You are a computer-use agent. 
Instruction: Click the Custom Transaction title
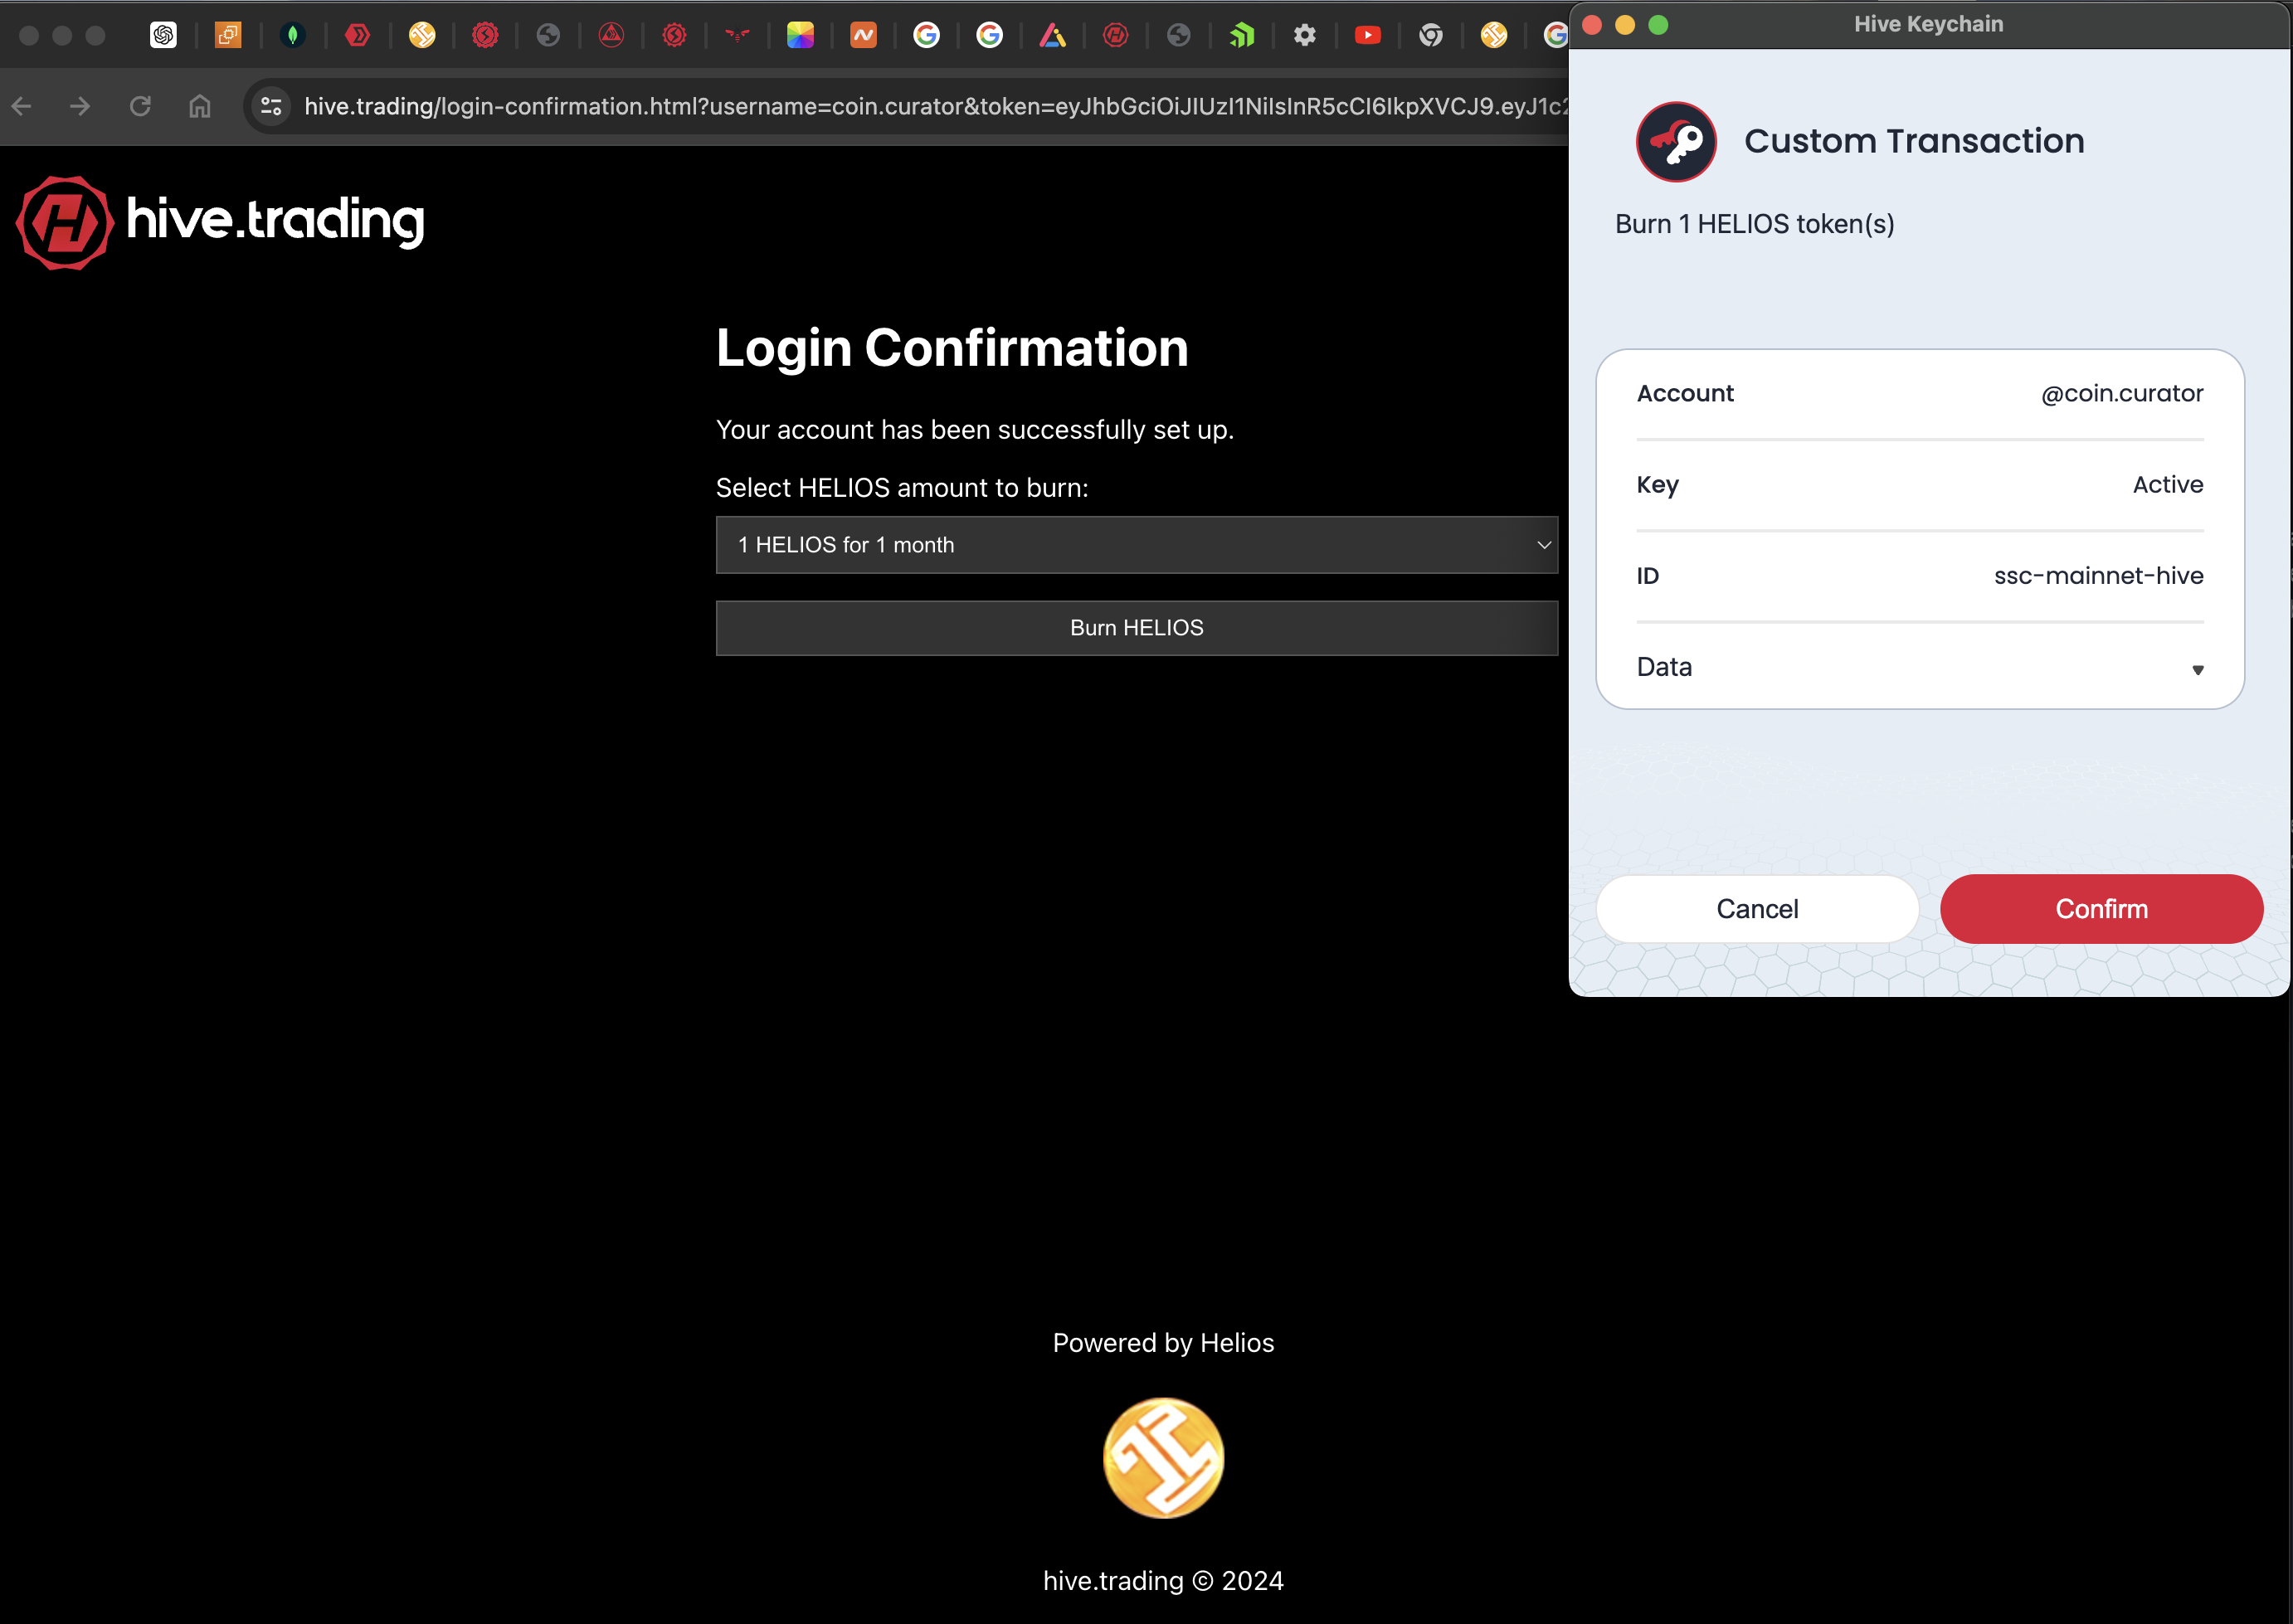tap(1914, 141)
